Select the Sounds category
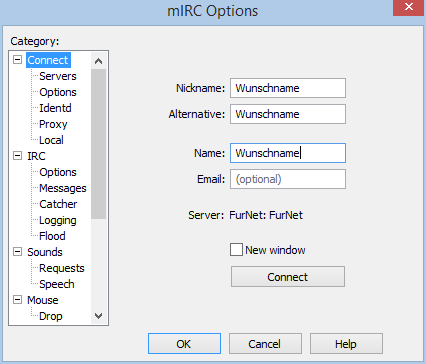 click(x=45, y=252)
